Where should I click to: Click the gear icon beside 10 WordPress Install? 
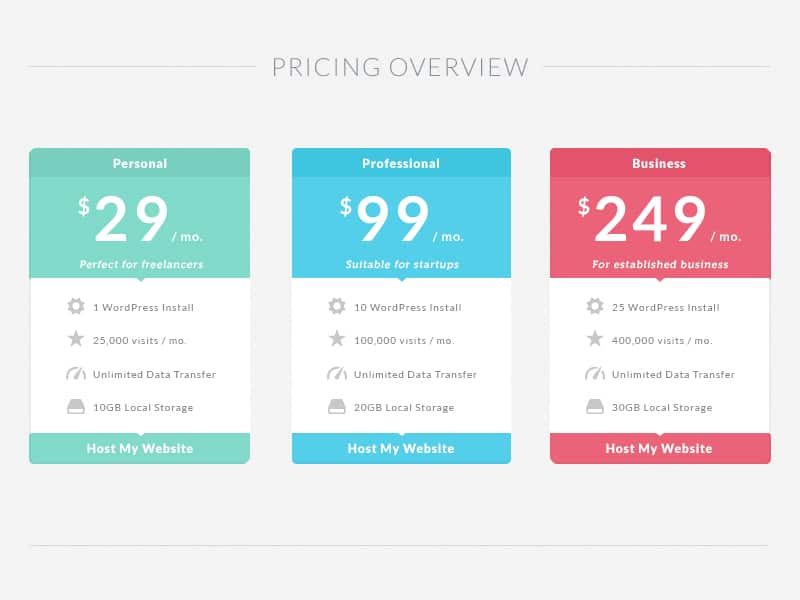(x=337, y=306)
